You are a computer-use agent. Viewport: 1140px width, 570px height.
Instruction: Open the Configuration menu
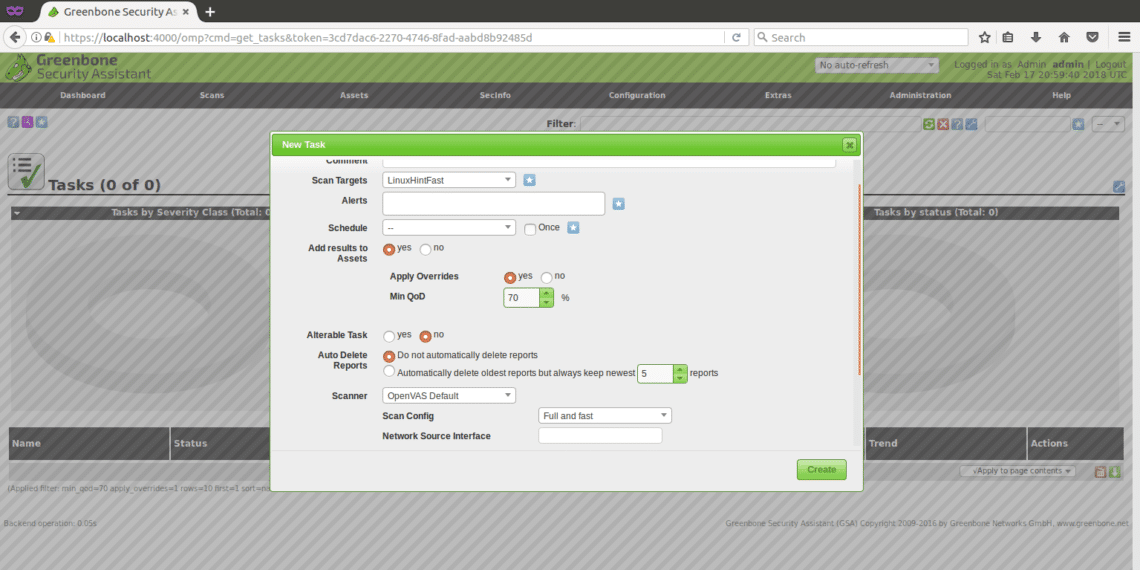point(637,95)
